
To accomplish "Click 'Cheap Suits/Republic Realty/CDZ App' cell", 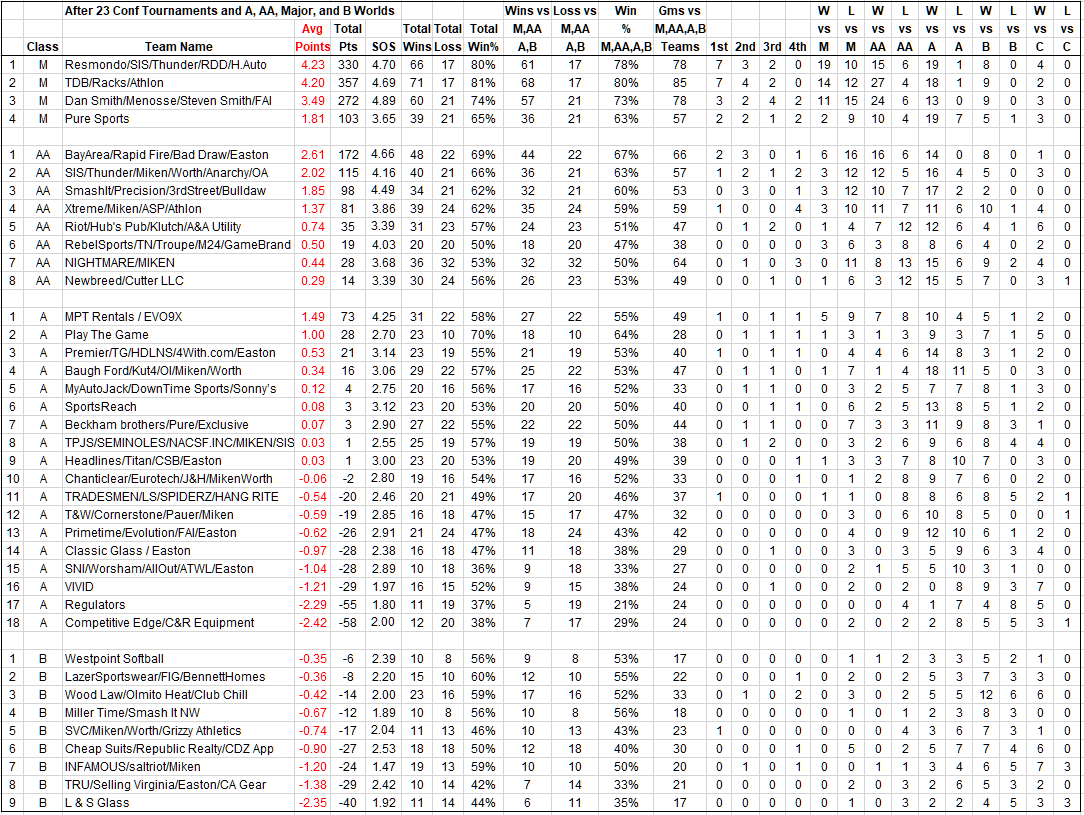I will (178, 748).
